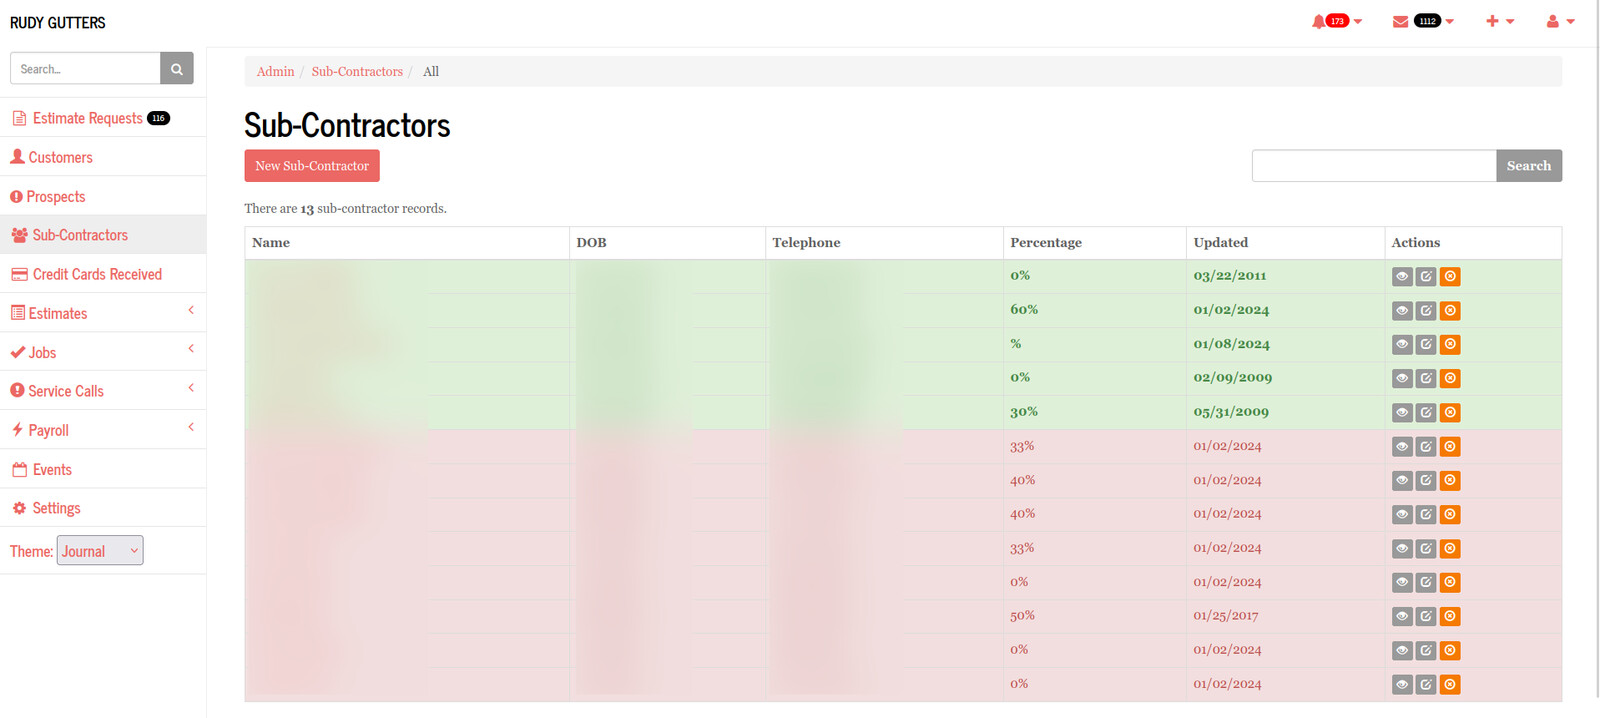The image size is (1600, 718).
Task: Click the Admin breadcrumb link
Action: pos(275,71)
